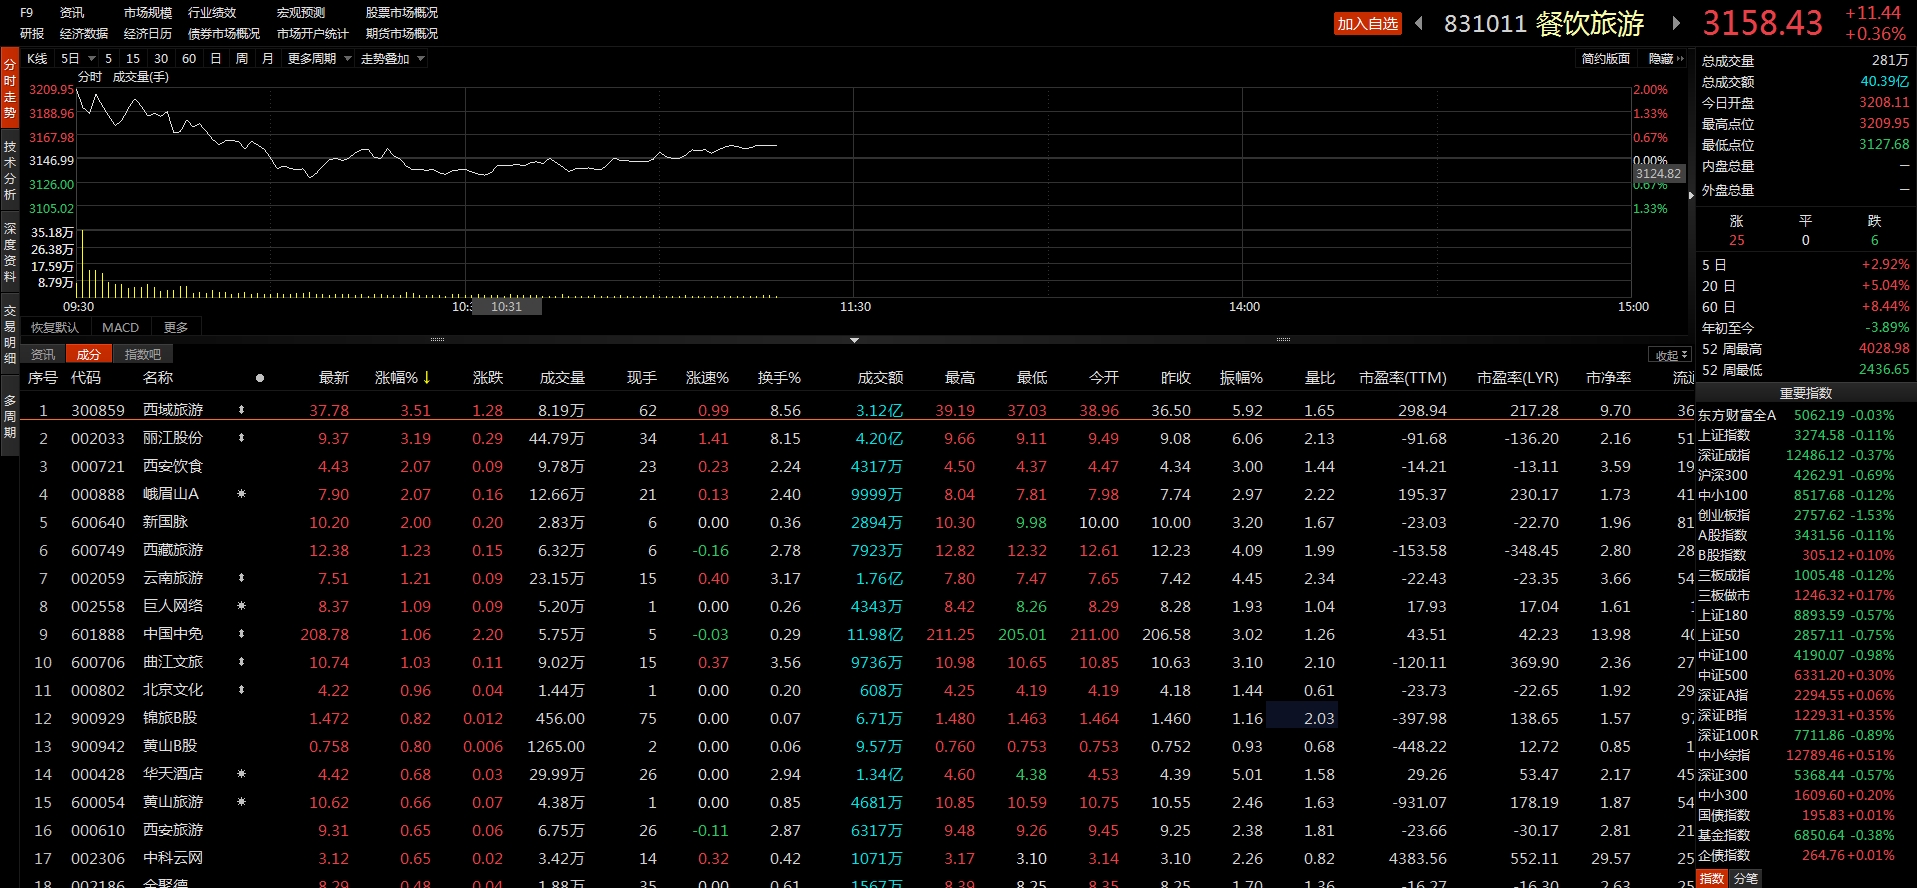1917x888 pixels.
Task: Click the chart and table divider handle
Action: (x=854, y=340)
